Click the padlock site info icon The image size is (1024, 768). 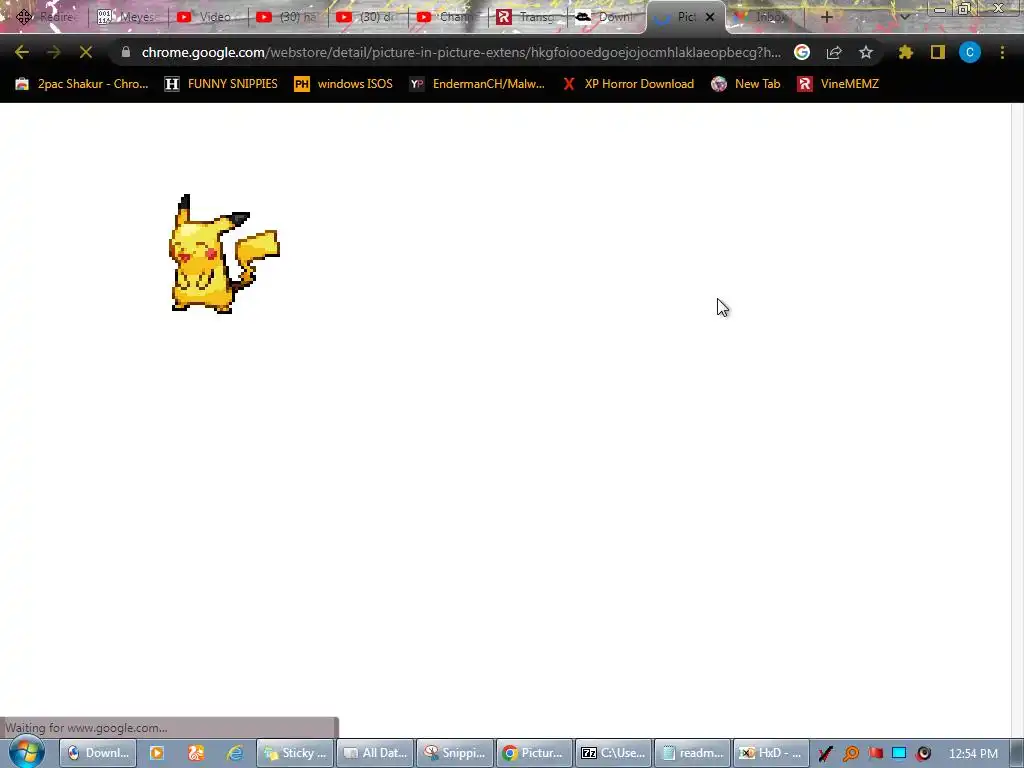click(125, 52)
